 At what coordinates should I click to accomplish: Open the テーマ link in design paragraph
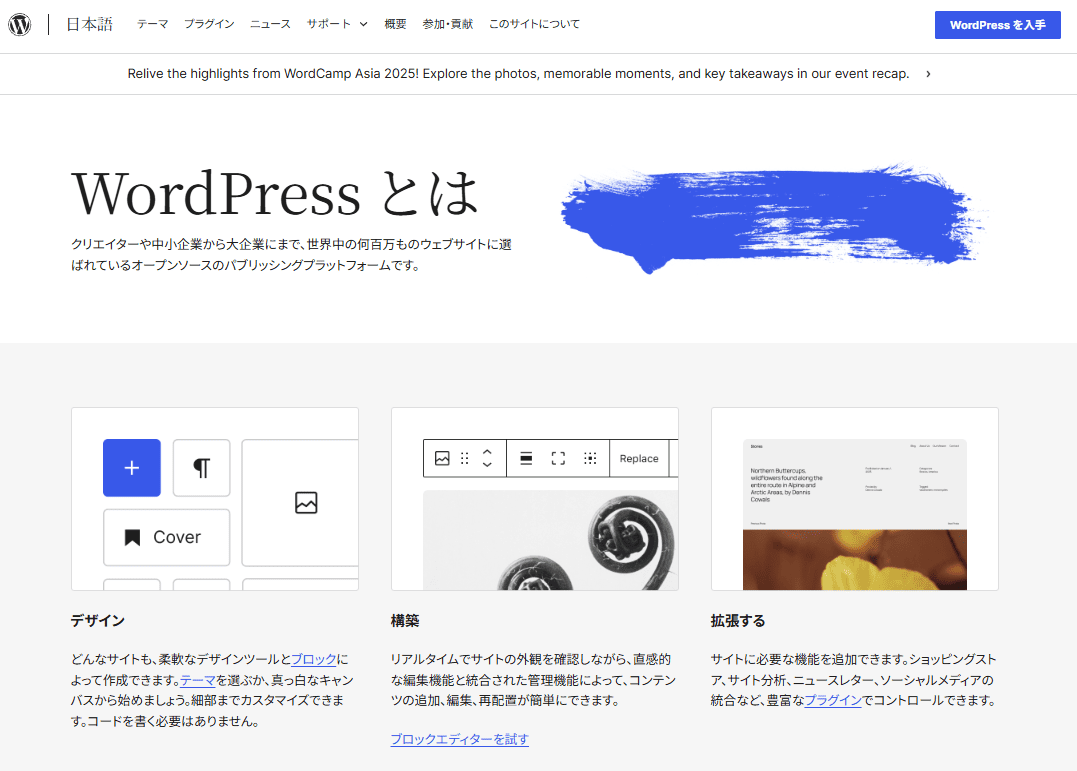coord(198,680)
